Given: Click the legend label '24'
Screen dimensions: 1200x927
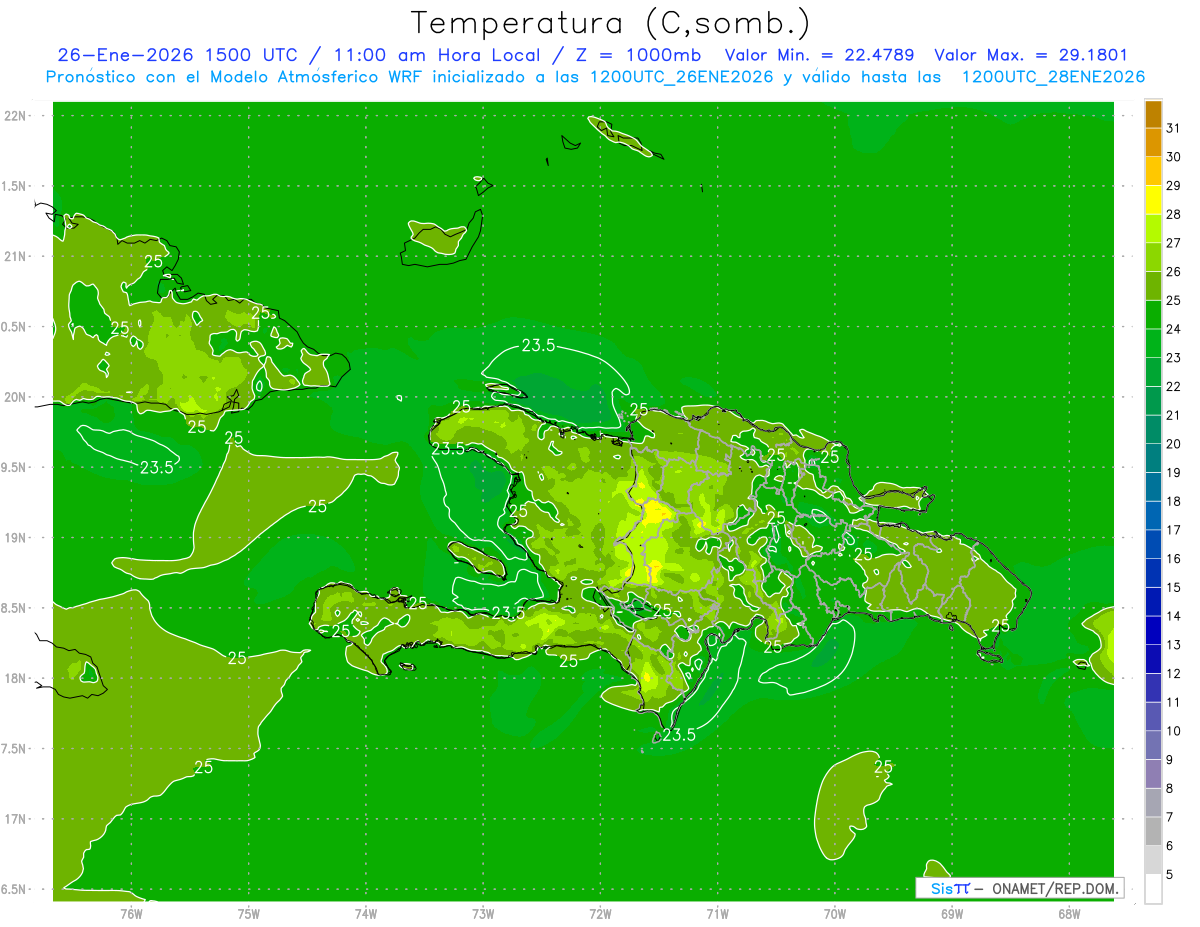Looking at the screenshot, I should tap(1173, 329).
